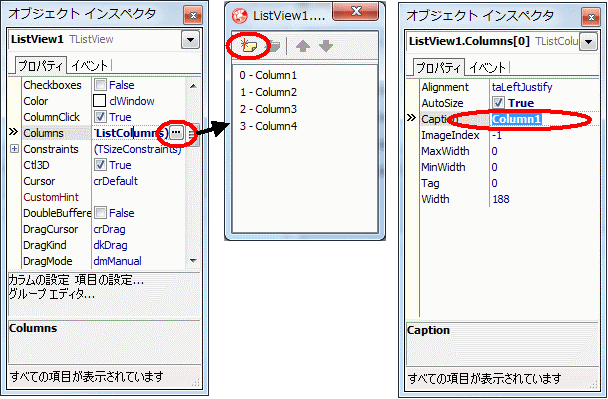Close the ListView1 column editor window
Image resolution: width=608 pixels, height=399 pixels.
[x=356, y=10]
